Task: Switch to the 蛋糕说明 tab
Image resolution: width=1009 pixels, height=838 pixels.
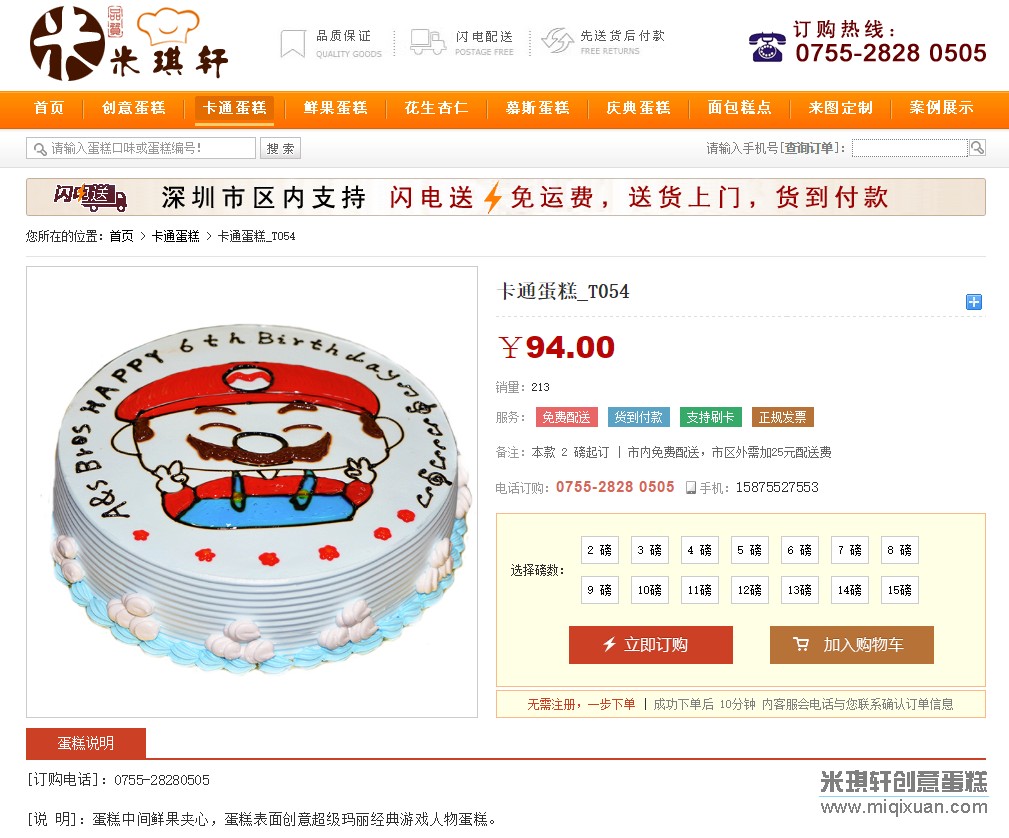Action: [86, 743]
